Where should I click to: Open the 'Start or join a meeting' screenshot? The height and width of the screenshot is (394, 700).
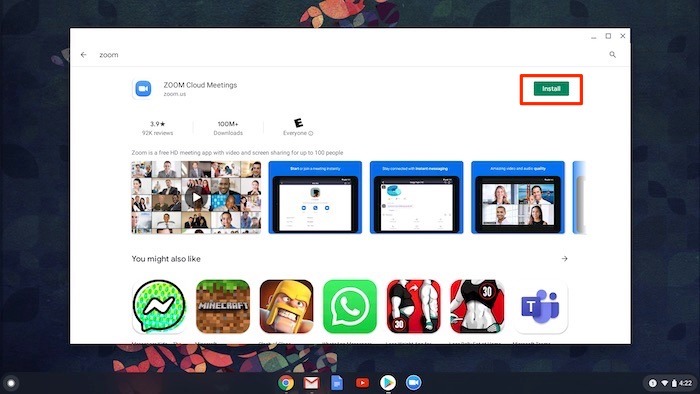click(315, 197)
